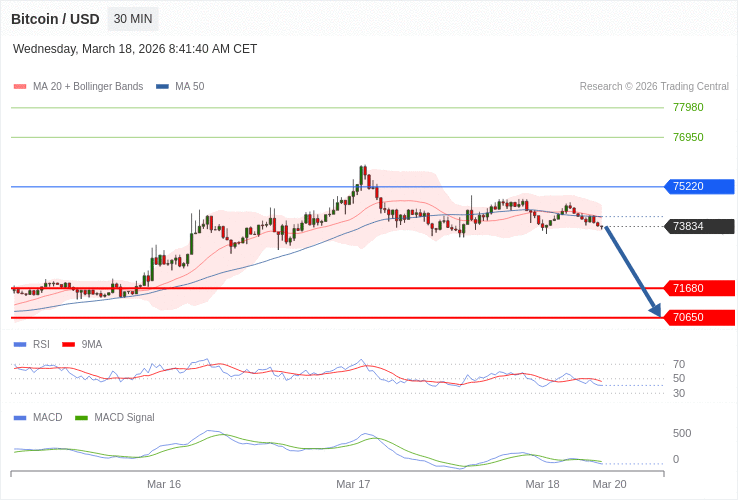The image size is (738, 500).
Task: Click the Mar 16 date axis label
Action: point(164,484)
